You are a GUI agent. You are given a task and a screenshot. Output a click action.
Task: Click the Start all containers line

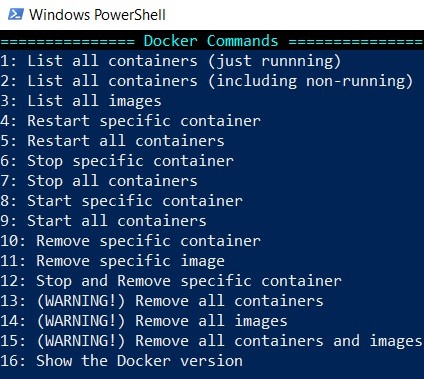tap(103, 221)
